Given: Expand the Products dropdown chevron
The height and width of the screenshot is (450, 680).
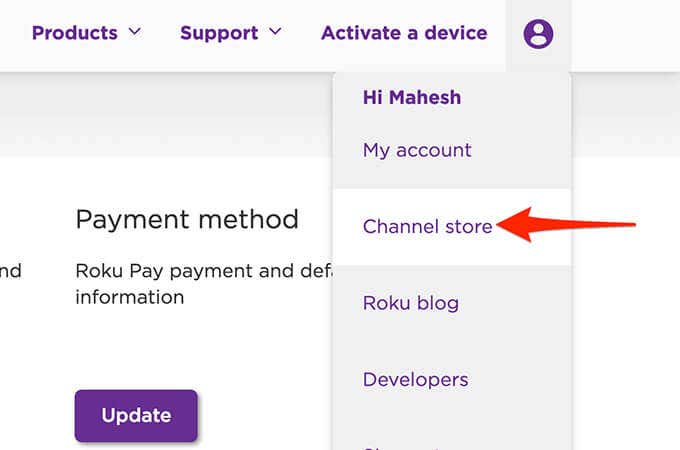Looking at the screenshot, I should pyautogui.click(x=134, y=32).
